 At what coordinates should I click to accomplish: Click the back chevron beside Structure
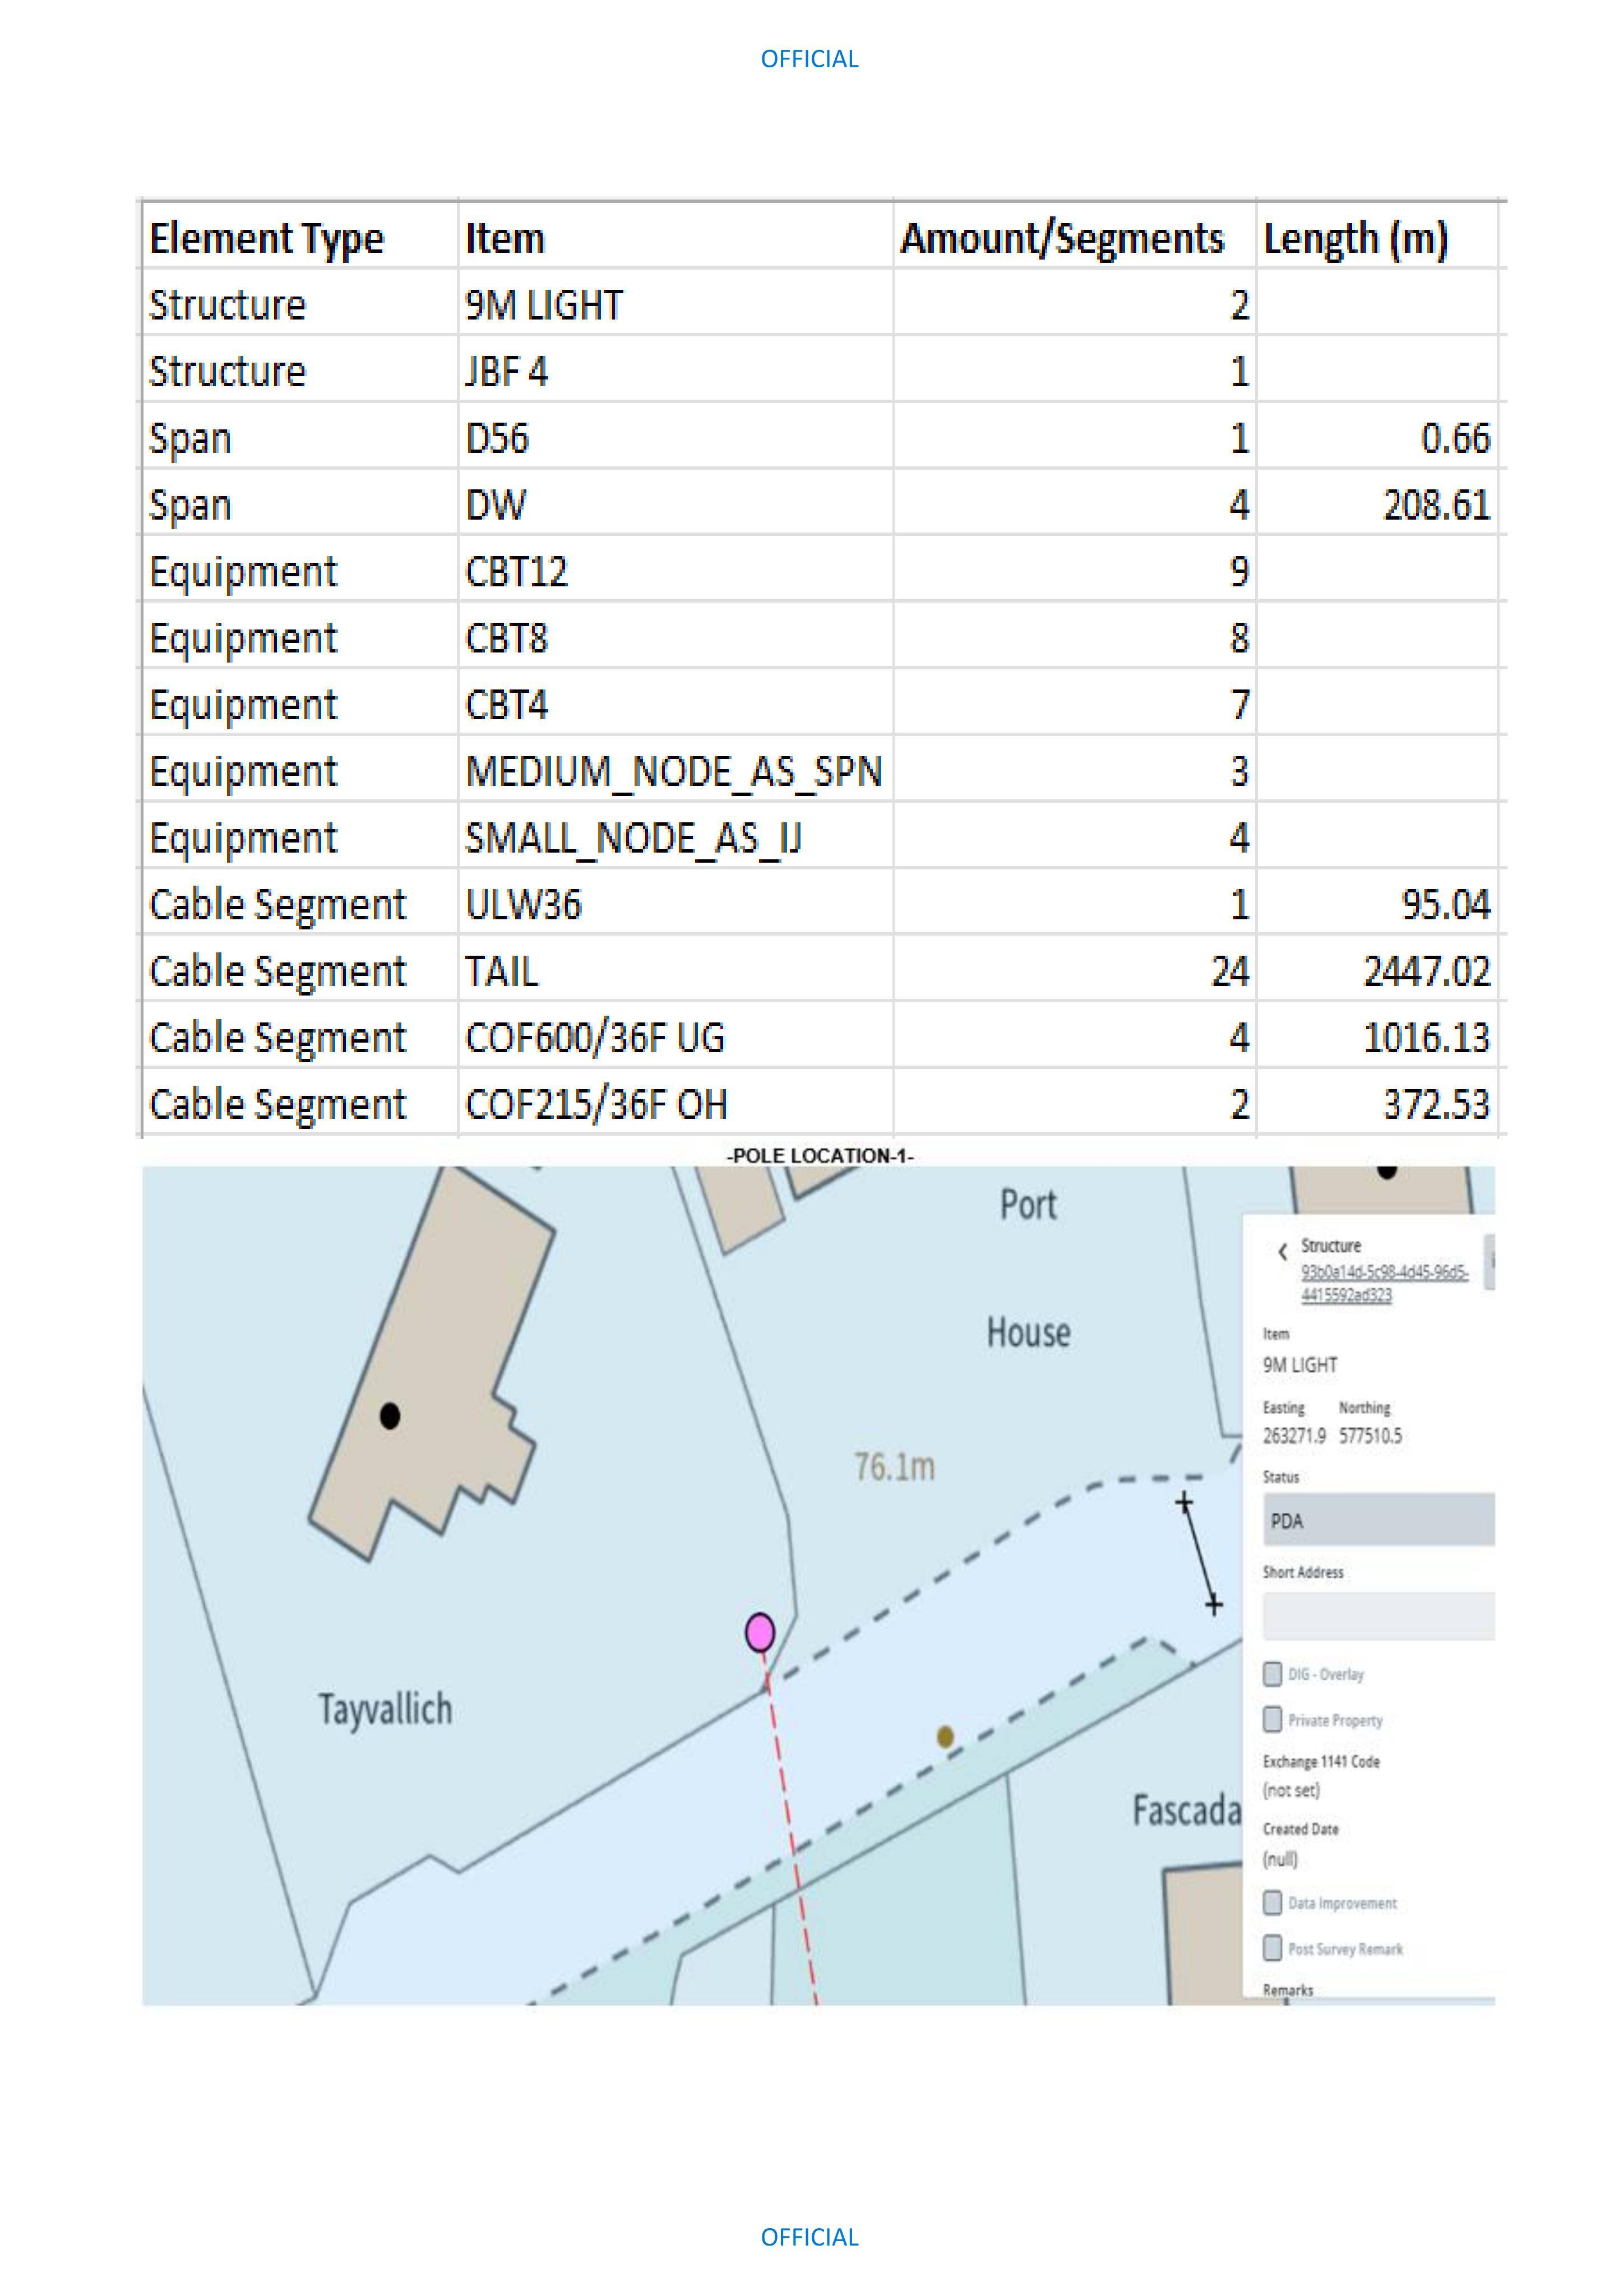(1282, 1251)
